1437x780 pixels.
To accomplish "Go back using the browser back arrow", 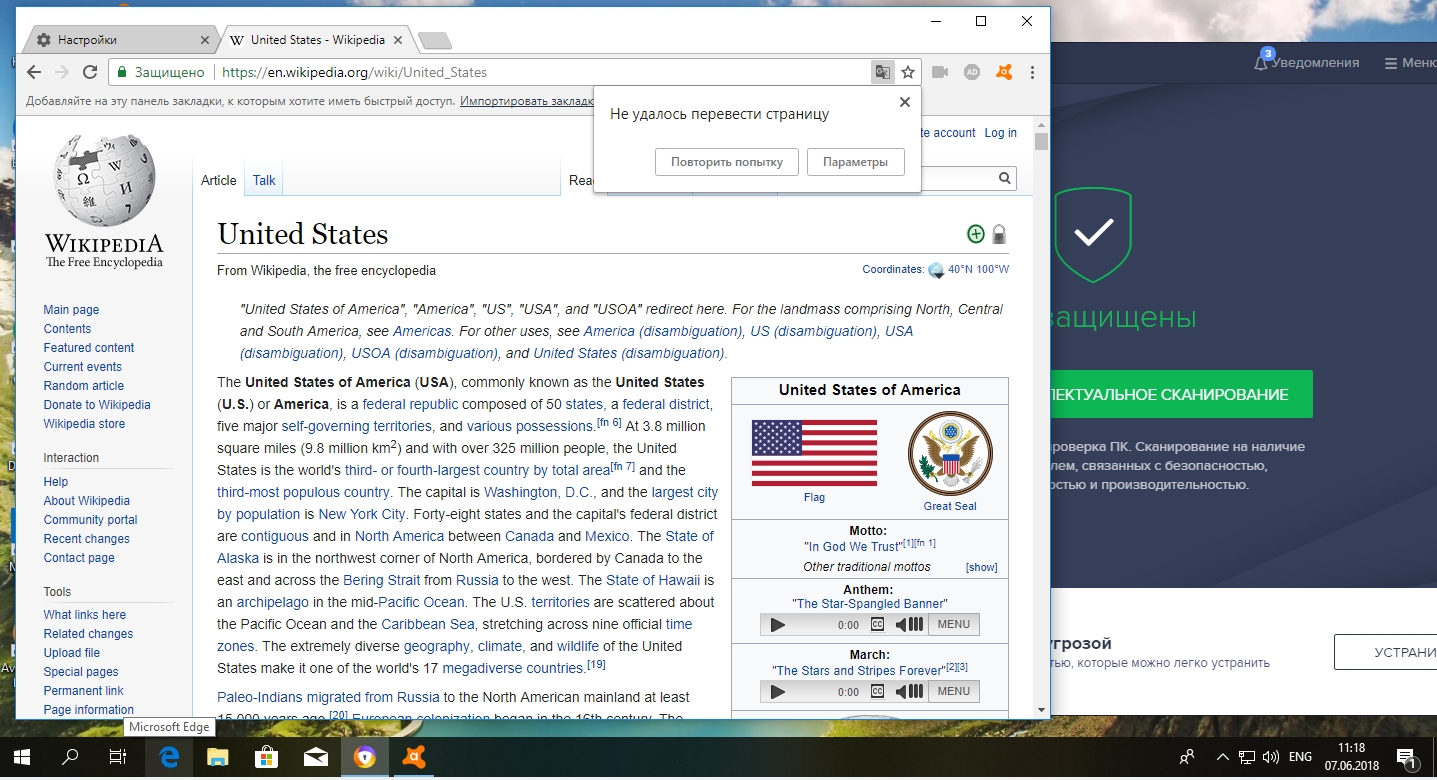I will (34, 72).
